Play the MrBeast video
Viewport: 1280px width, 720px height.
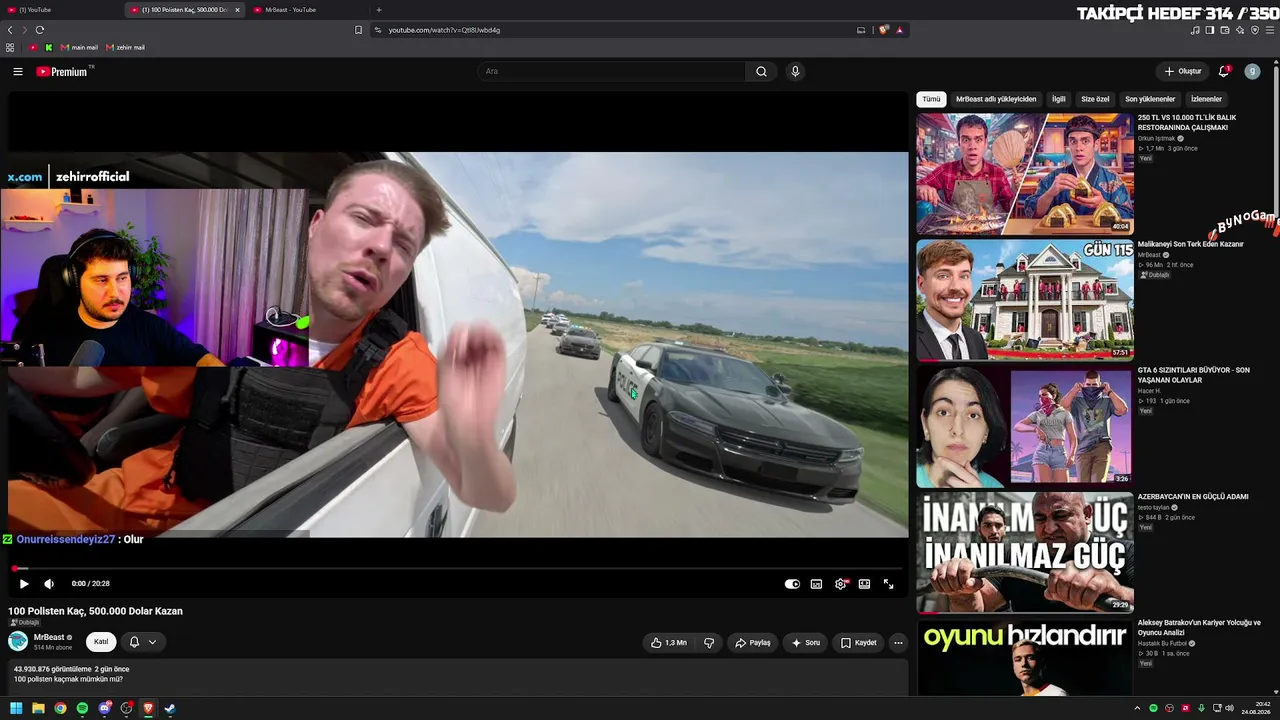click(x=24, y=584)
